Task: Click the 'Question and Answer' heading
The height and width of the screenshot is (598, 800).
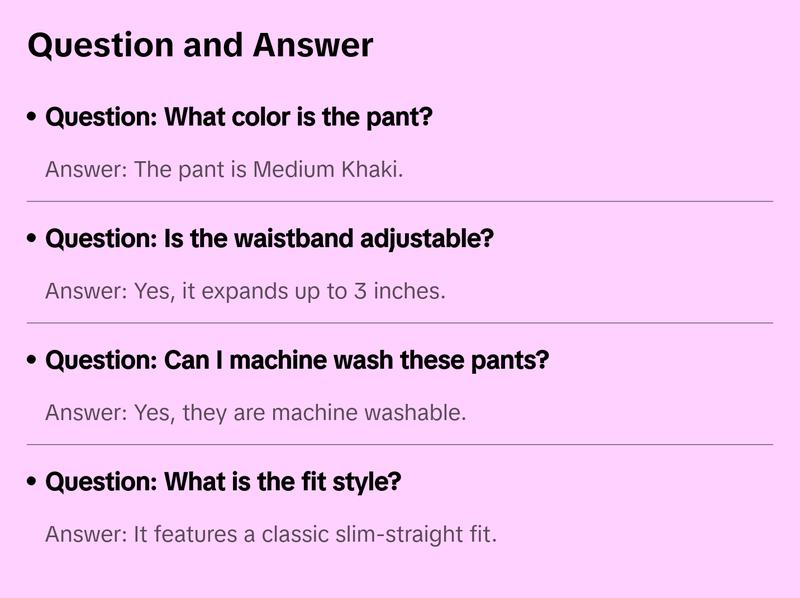Action: coord(200,45)
